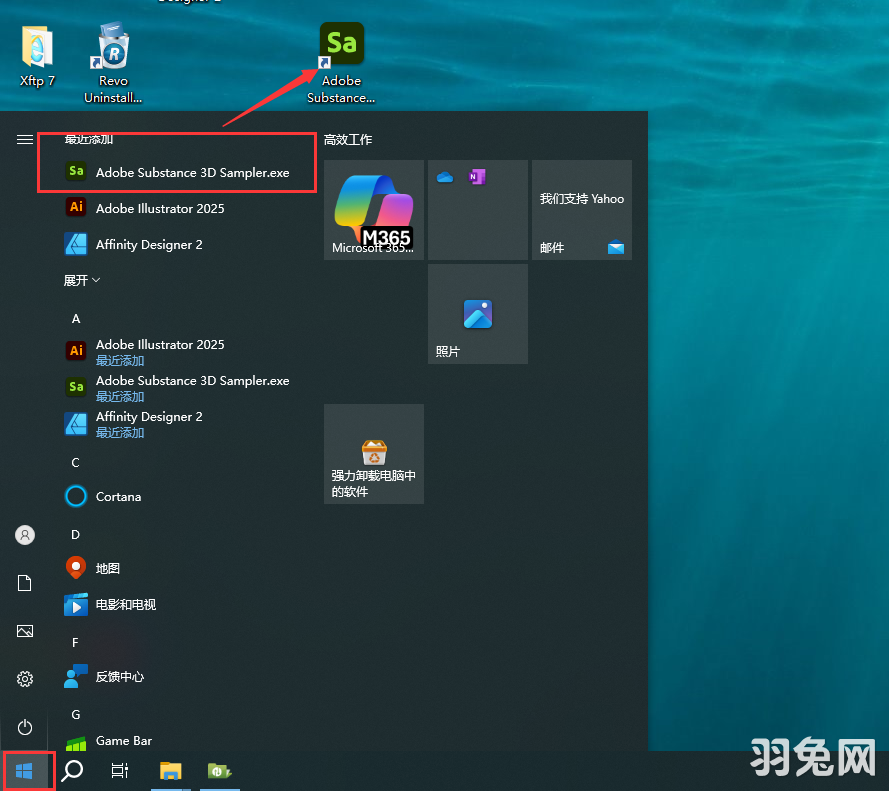Open Settings gear in Start menu sidebar
This screenshot has width=889, height=791.
click(x=24, y=679)
